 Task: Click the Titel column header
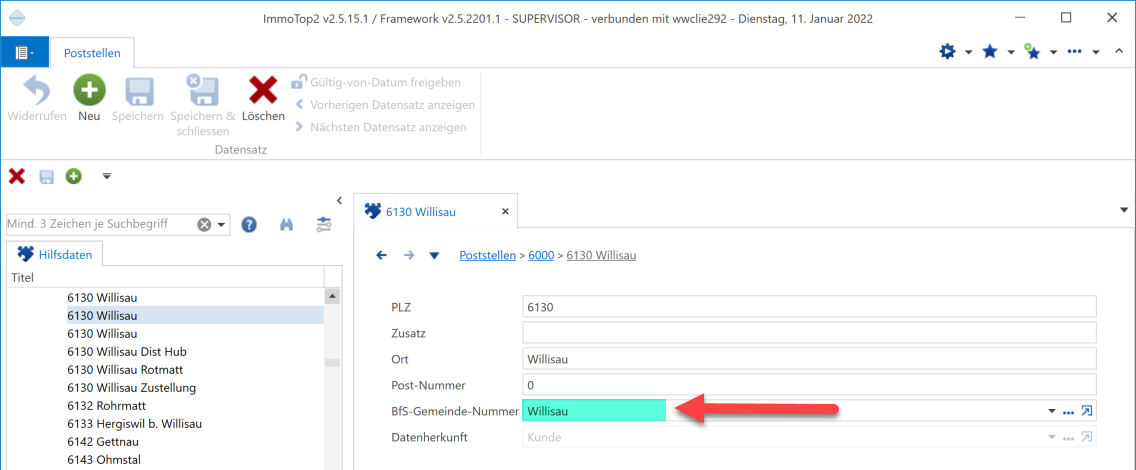click(x=165, y=277)
